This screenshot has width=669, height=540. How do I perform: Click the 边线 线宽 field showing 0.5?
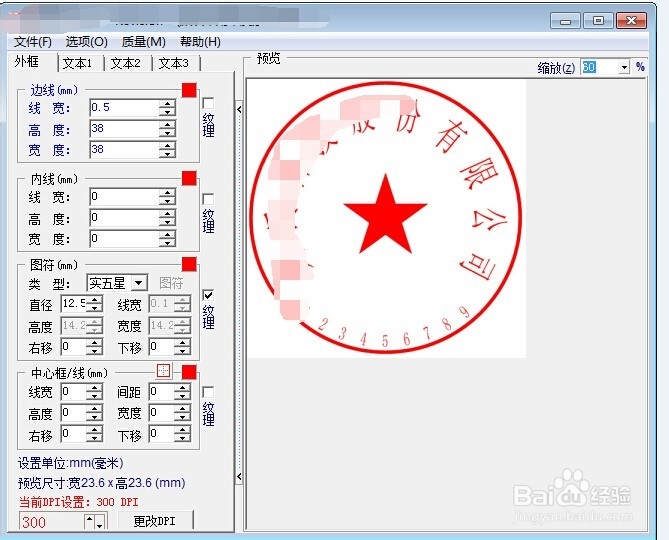point(124,107)
